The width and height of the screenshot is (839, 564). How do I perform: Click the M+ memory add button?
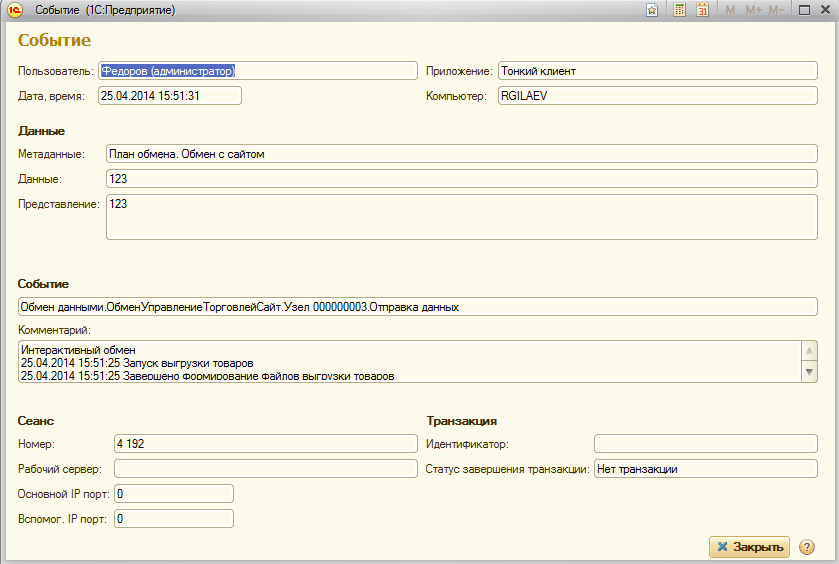(x=753, y=10)
